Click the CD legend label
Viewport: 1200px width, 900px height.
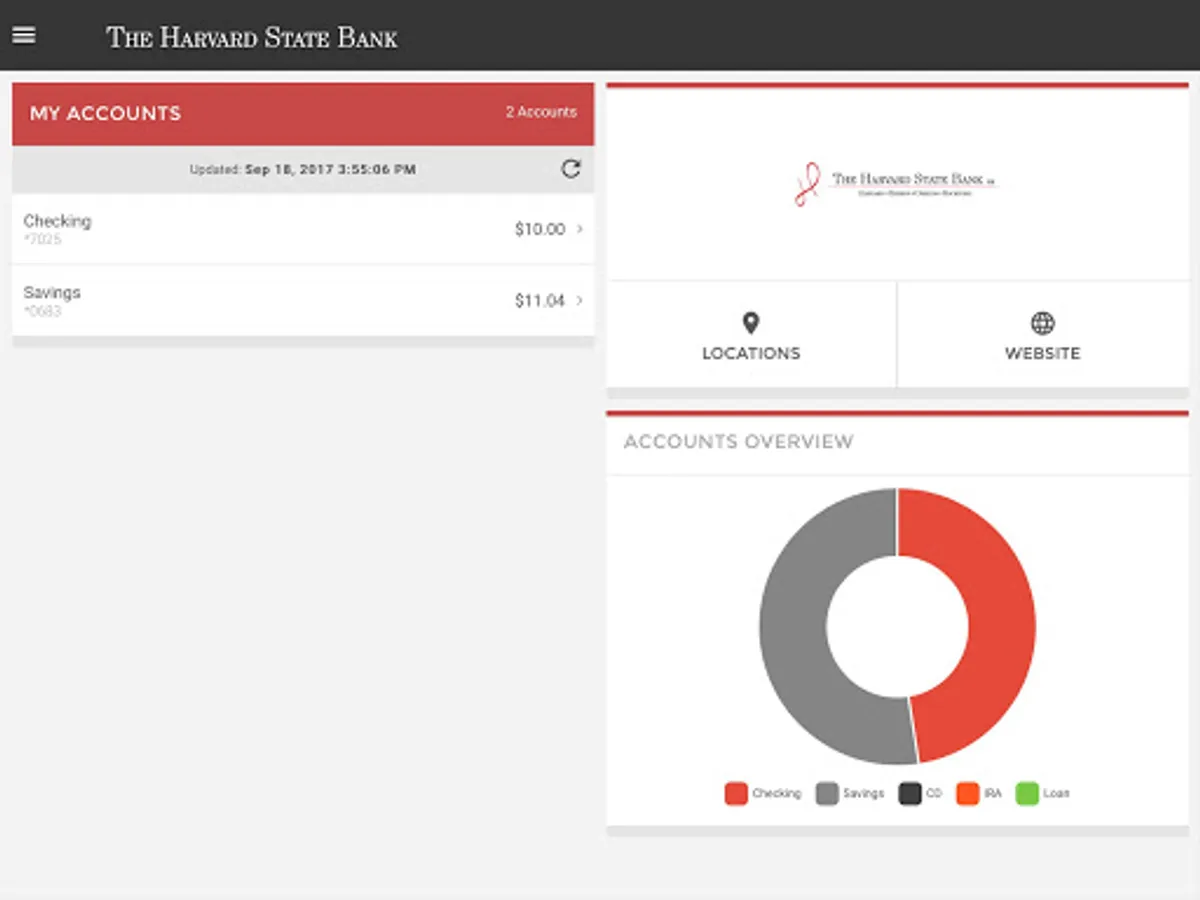tap(934, 794)
